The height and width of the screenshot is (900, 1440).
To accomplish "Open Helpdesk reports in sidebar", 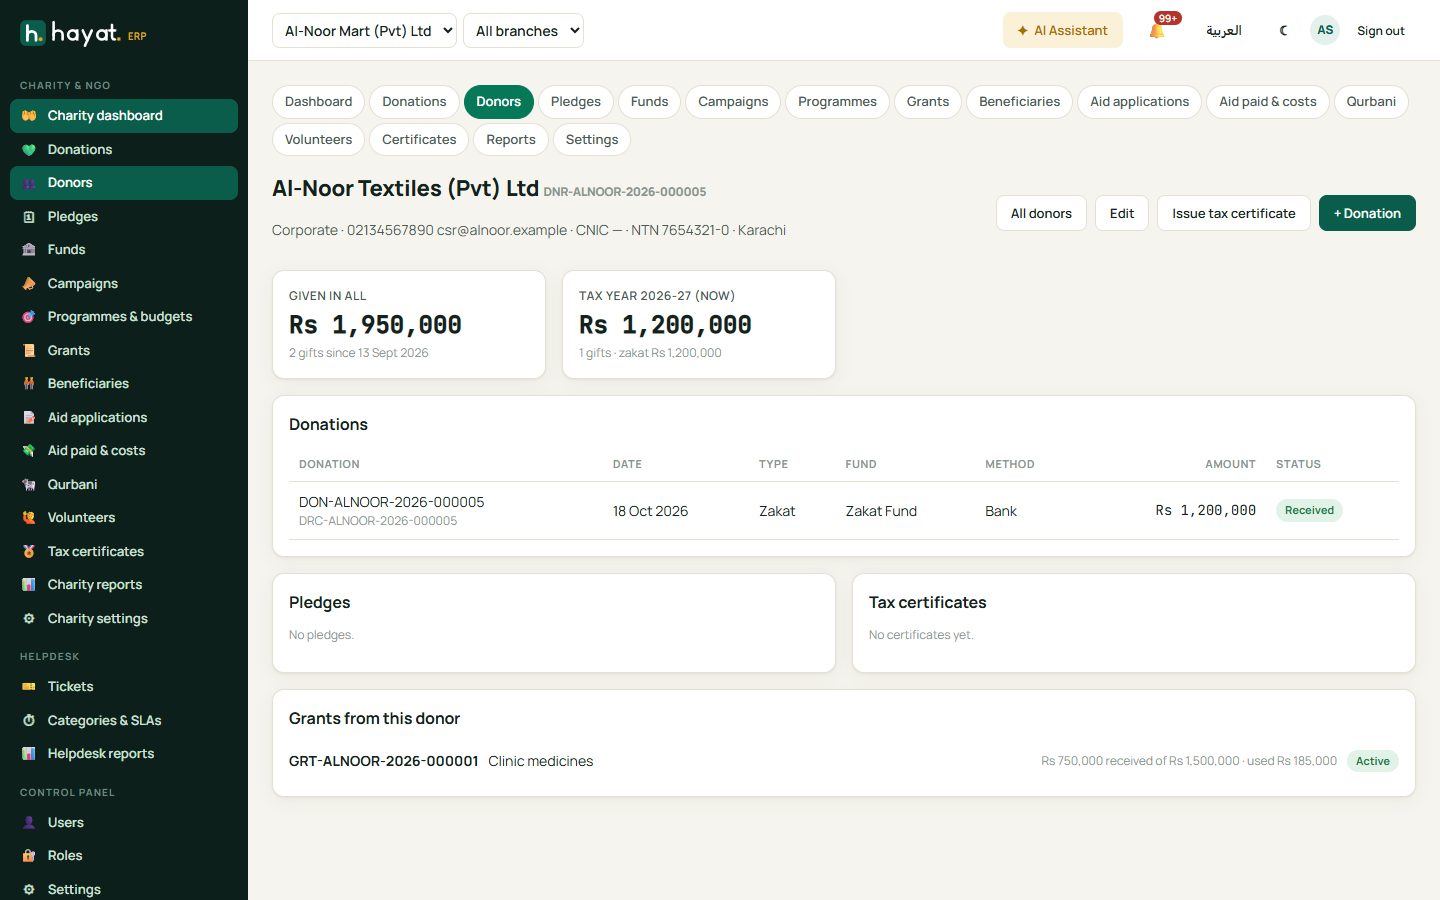I will coord(124,754).
